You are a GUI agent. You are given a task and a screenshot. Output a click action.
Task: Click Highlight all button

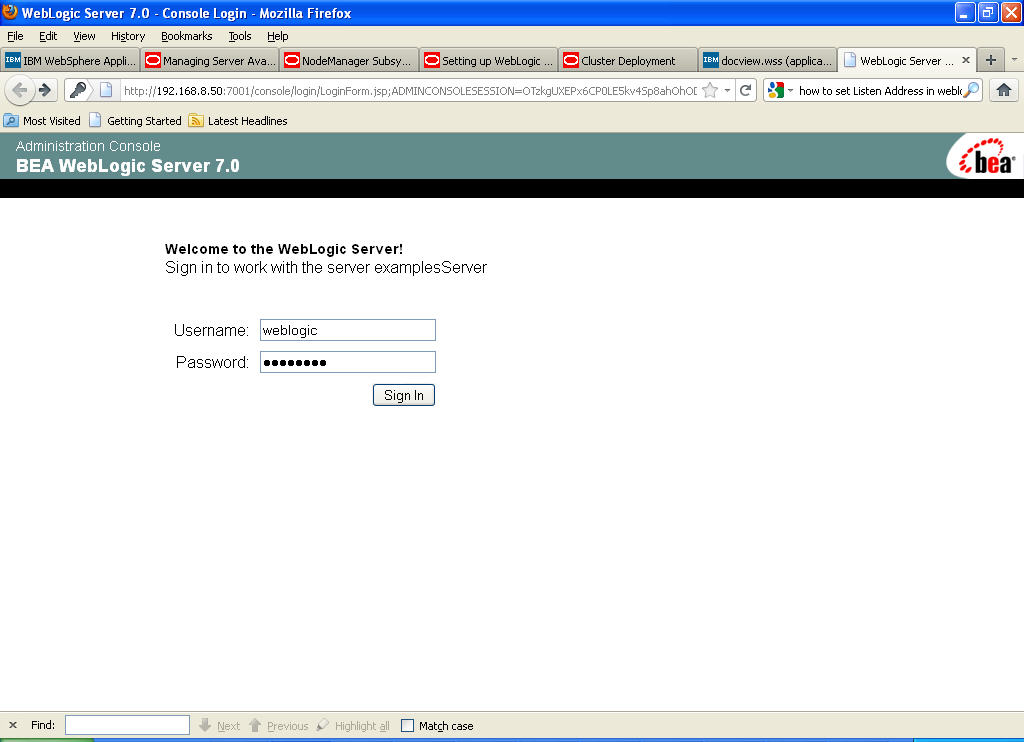pyautogui.click(x=353, y=726)
